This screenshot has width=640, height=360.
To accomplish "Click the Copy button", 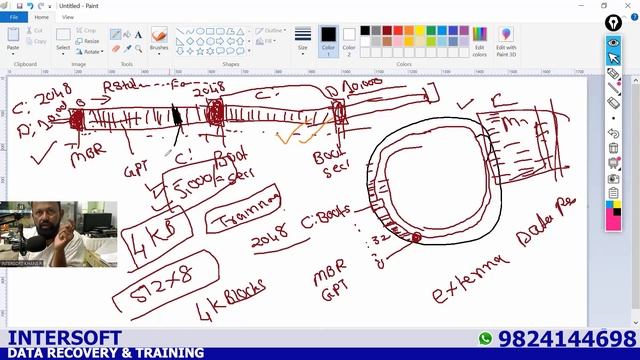I will [x=36, y=41].
